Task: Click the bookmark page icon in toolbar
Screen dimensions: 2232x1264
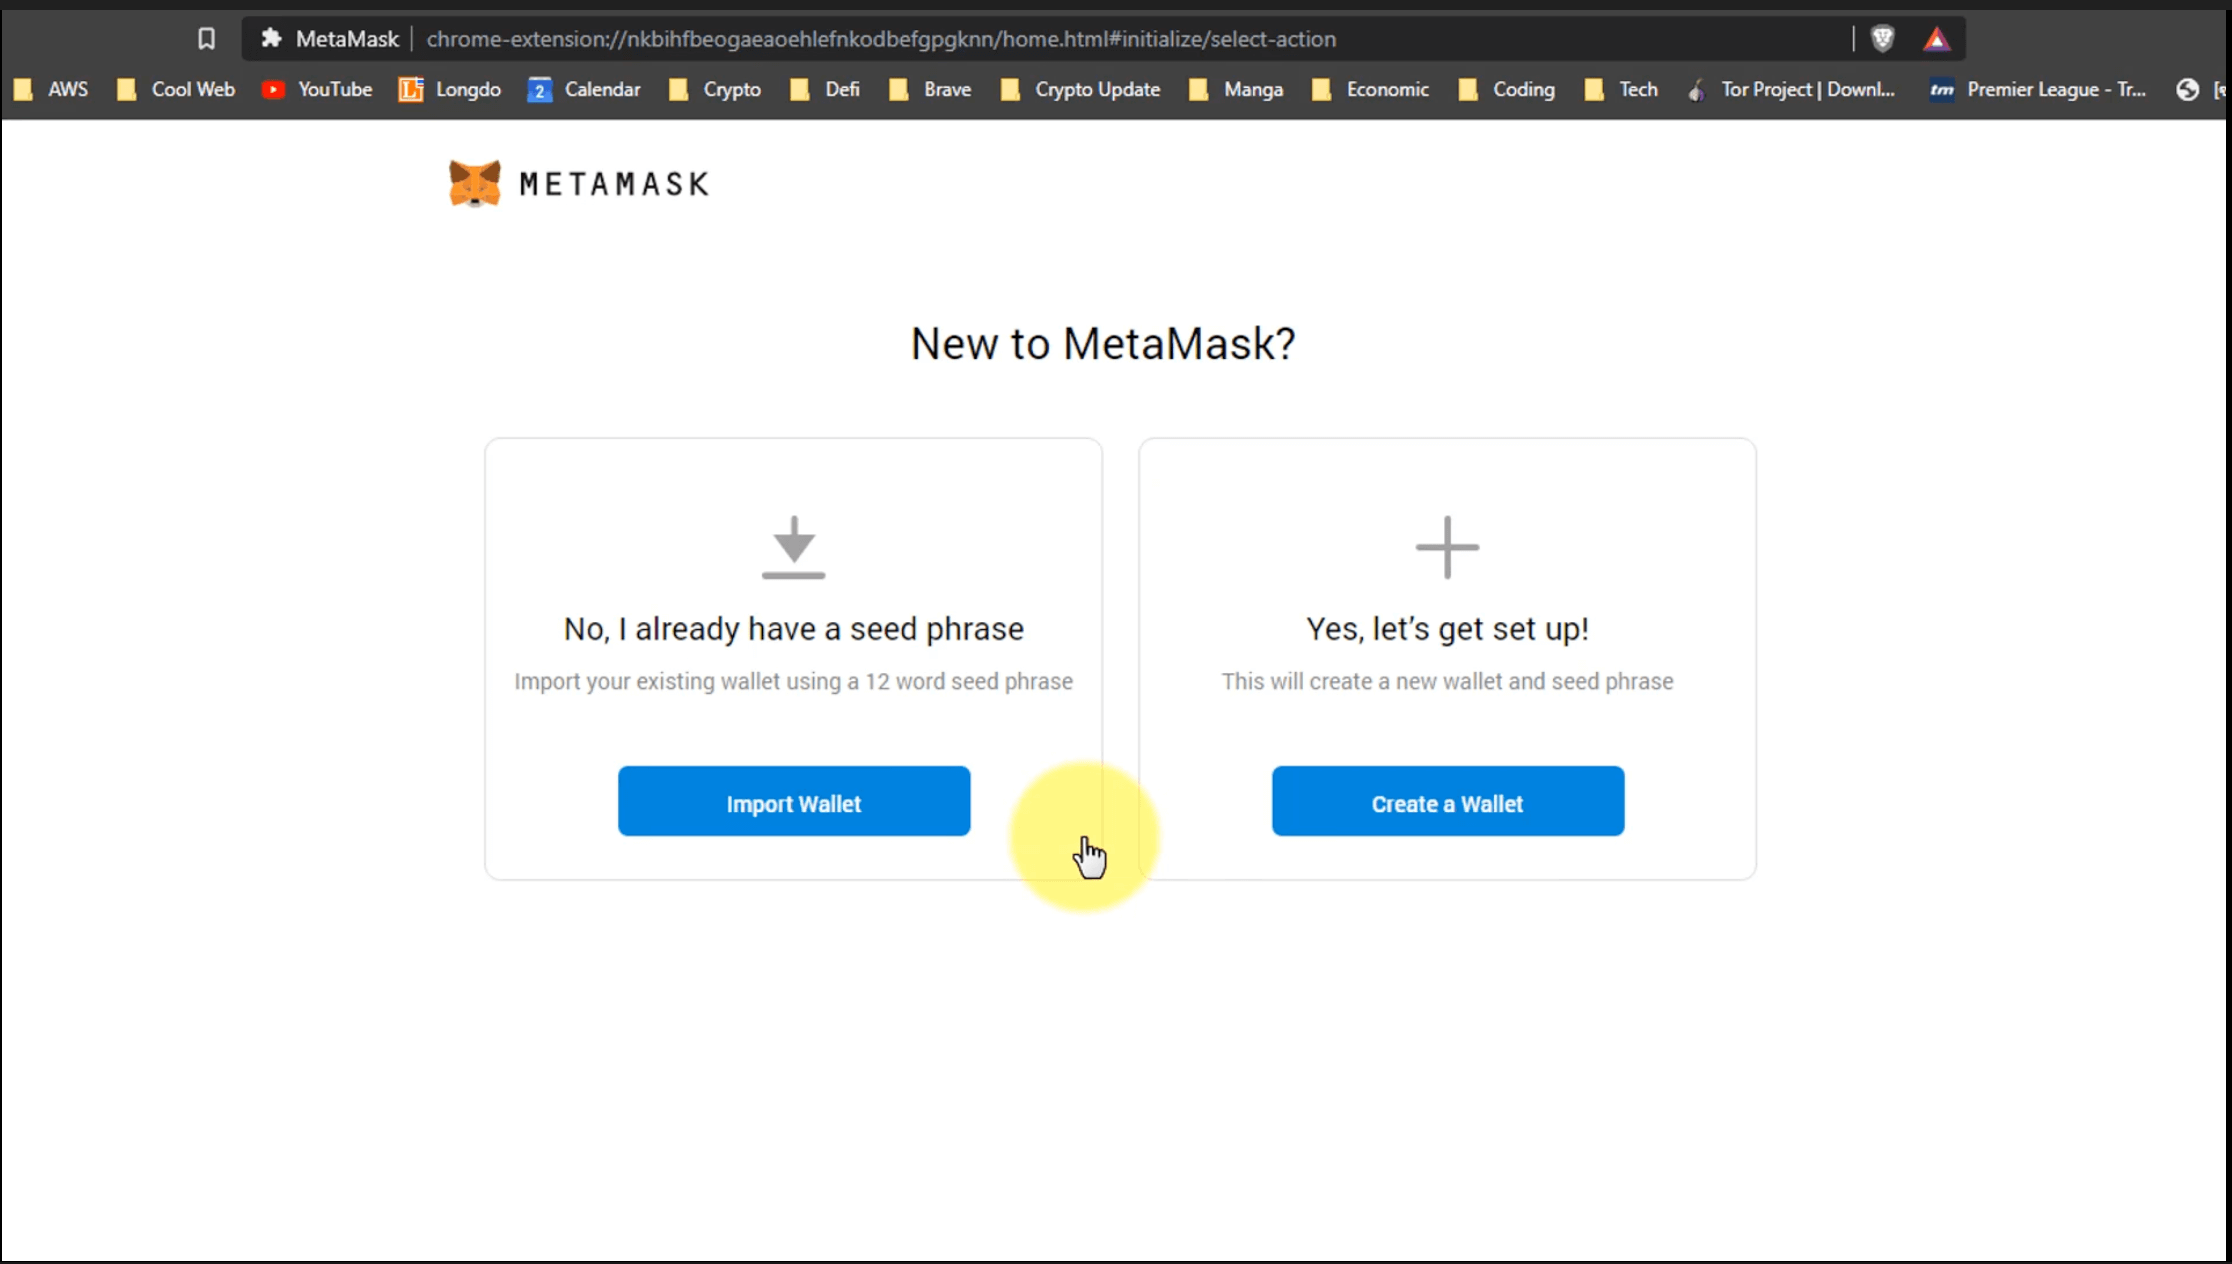Action: [x=206, y=39]
